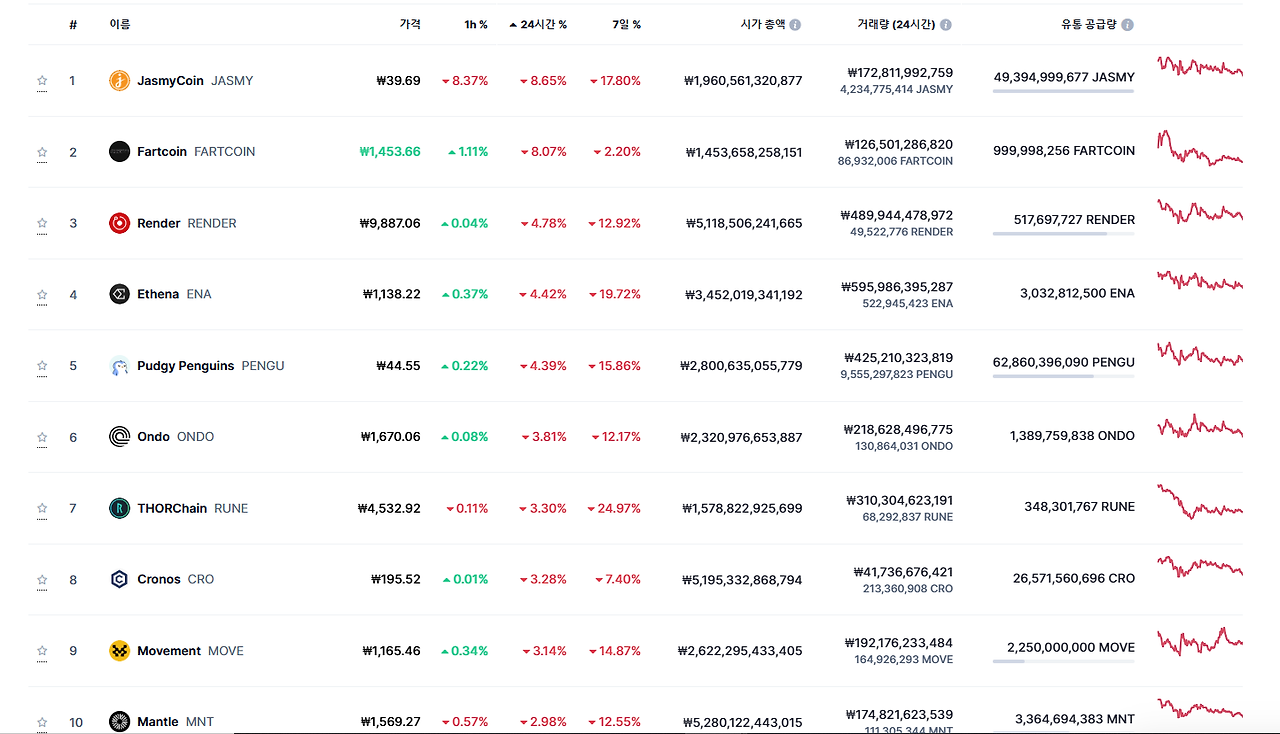
Task: Open the Ethena ENA coin page
Action: (x=174, y=294)
